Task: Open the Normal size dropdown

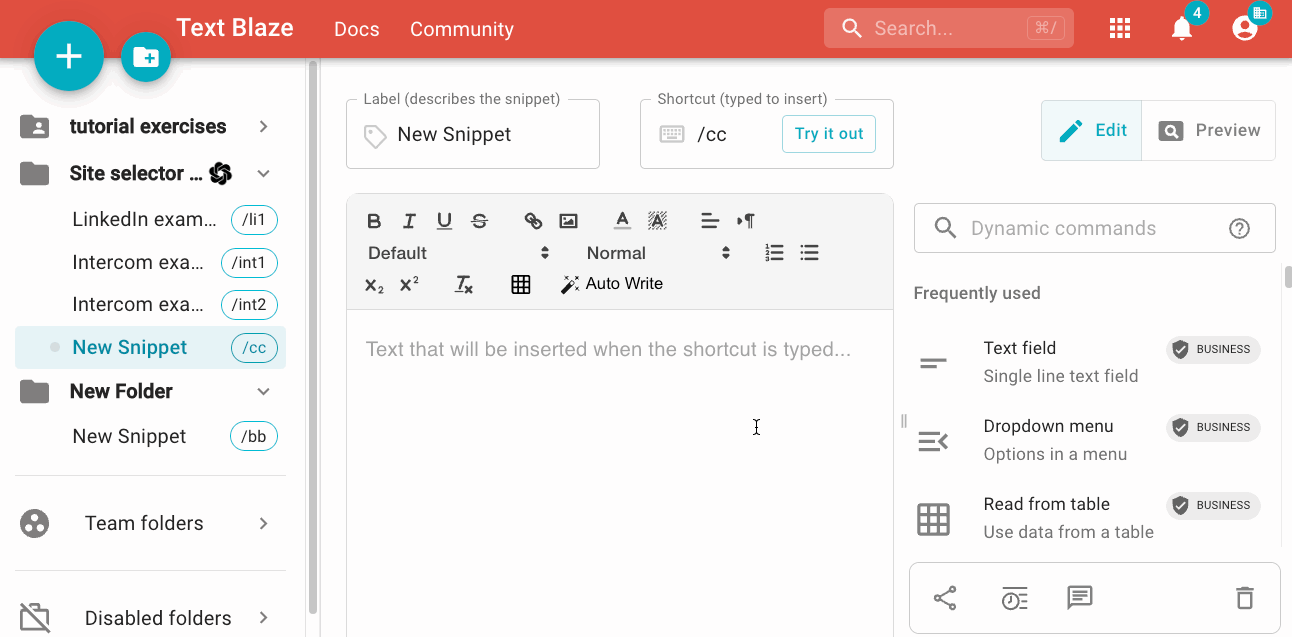Action: 659,253
